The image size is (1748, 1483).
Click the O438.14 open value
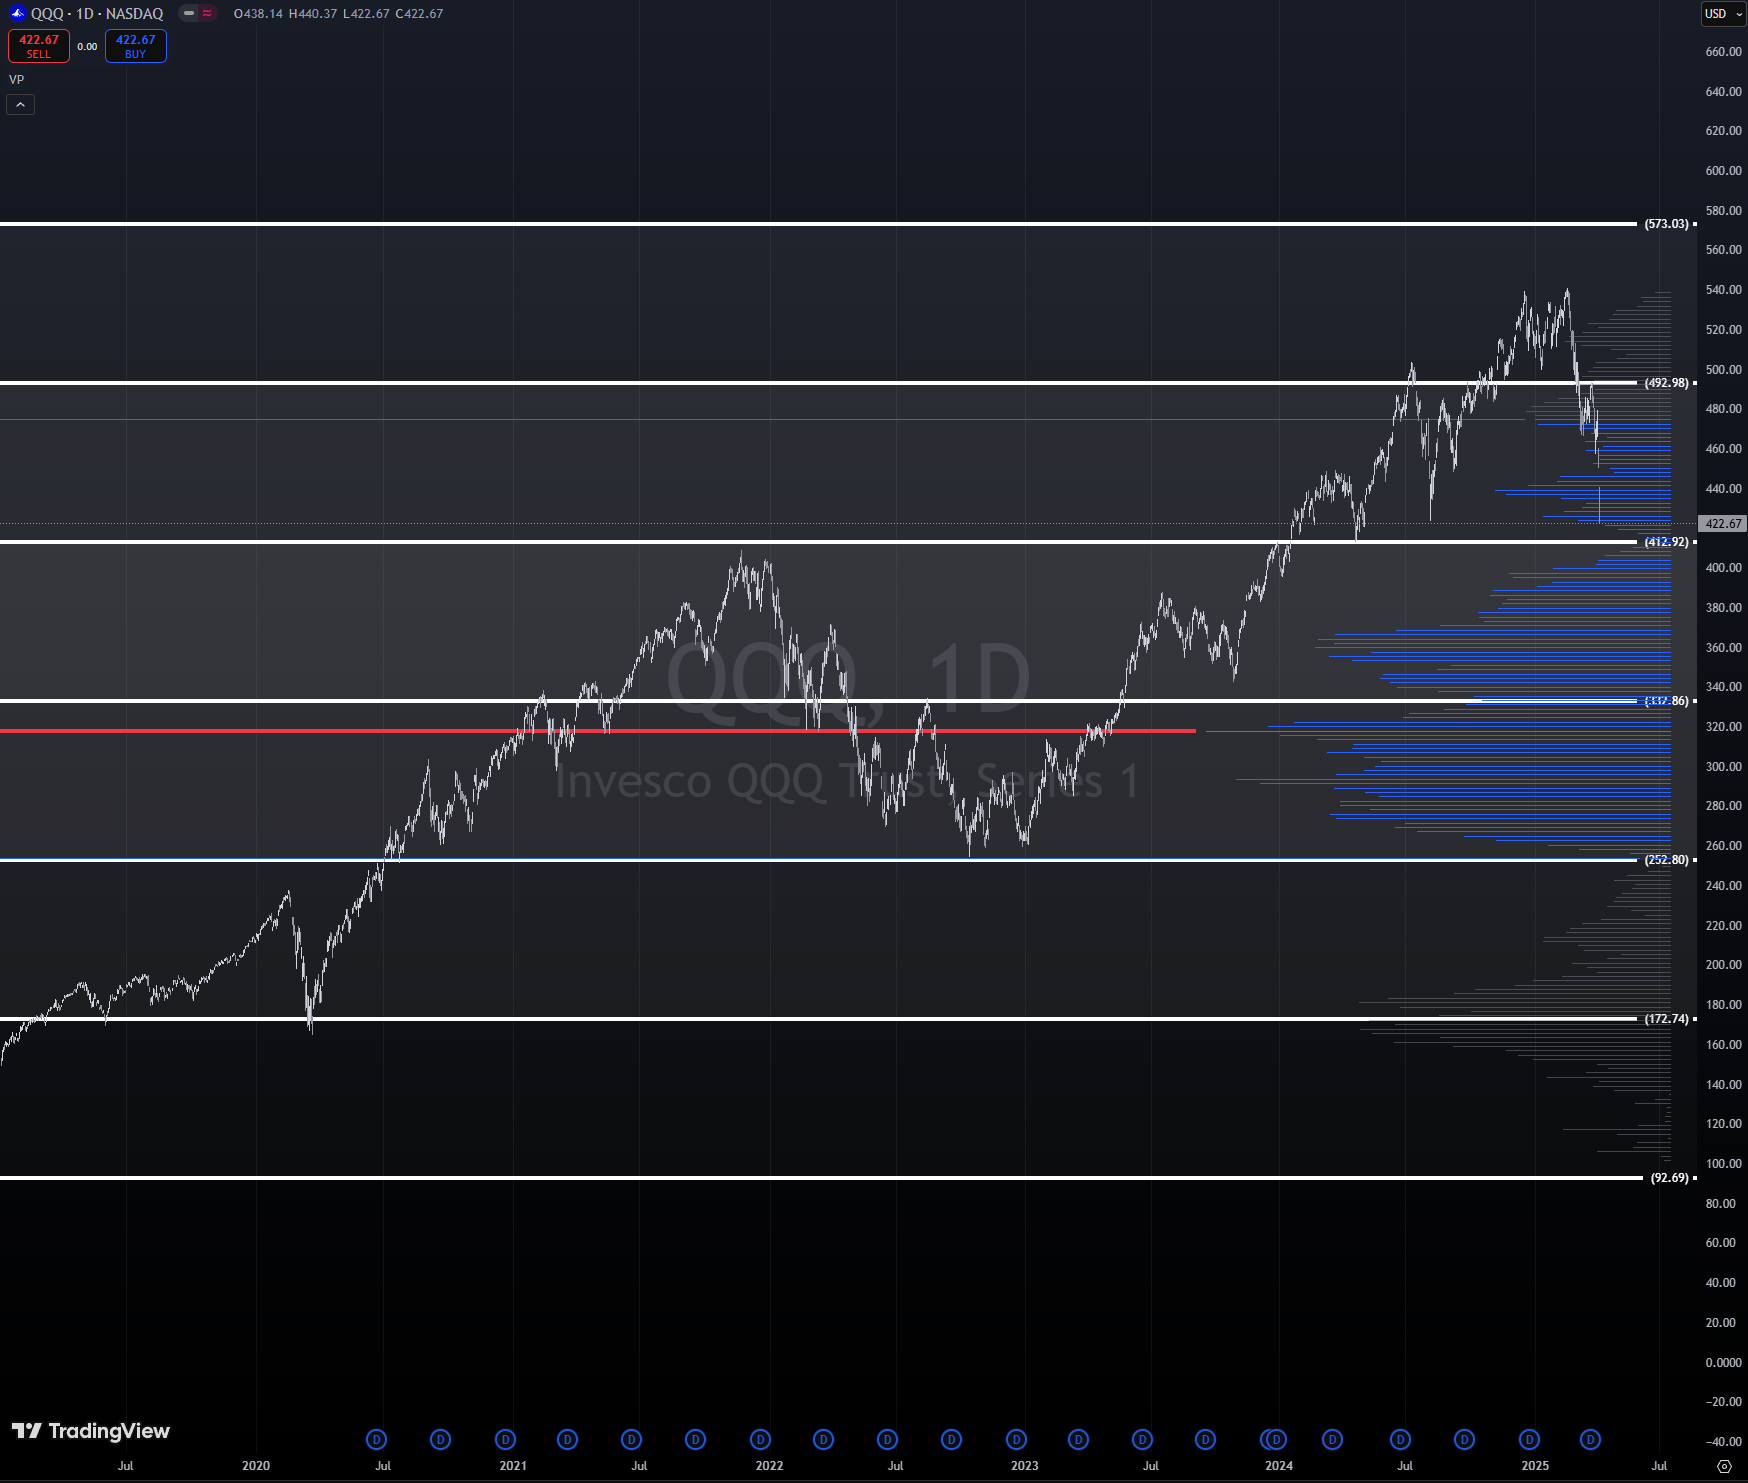[258, 14]
